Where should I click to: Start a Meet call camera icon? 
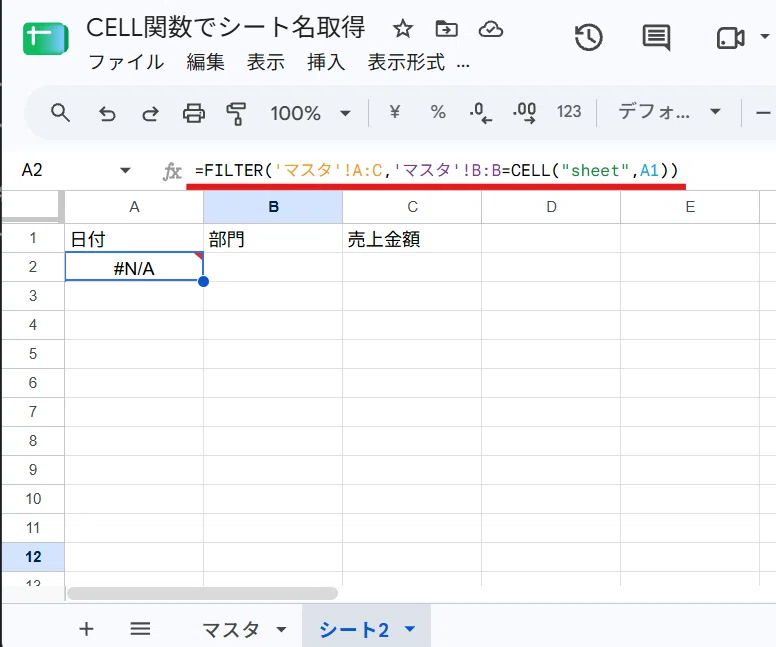click(x=730, y=38)
